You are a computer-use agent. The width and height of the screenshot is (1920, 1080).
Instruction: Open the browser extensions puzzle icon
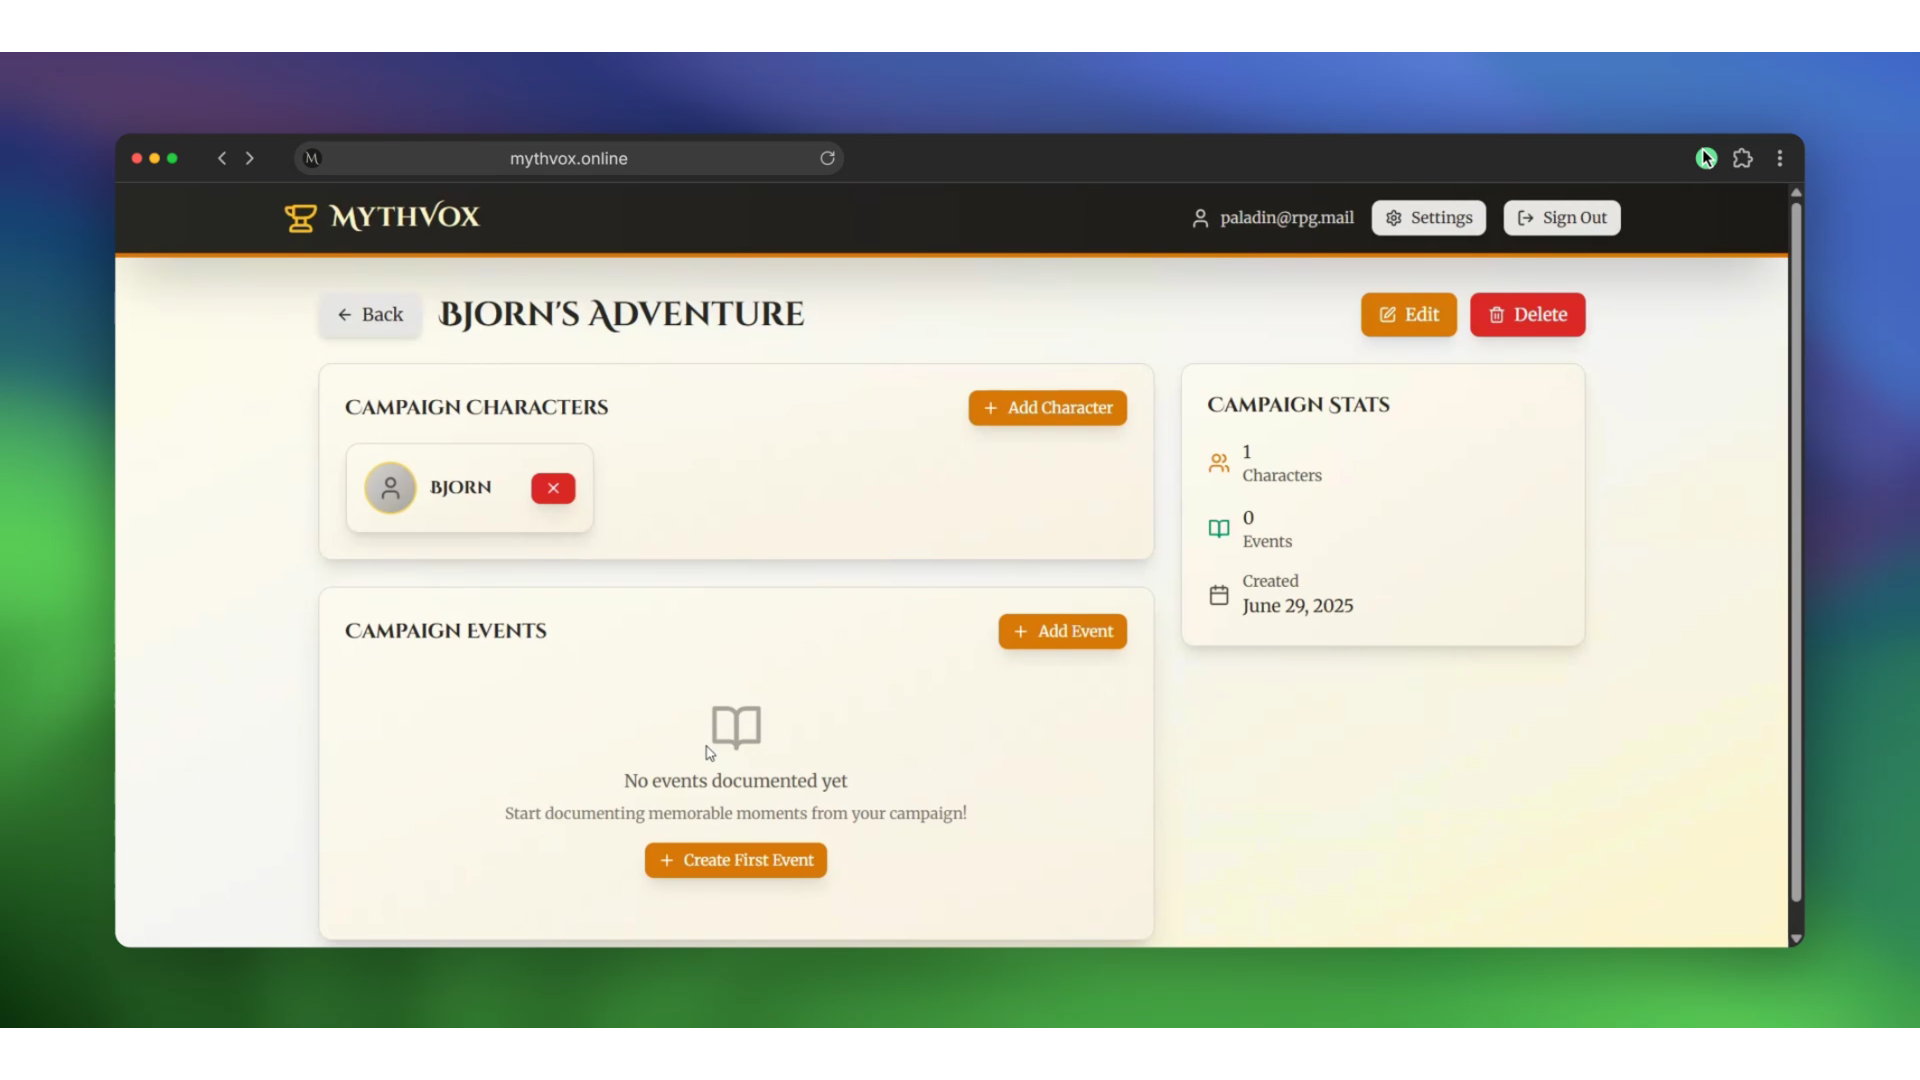[x=1743, y=158]
